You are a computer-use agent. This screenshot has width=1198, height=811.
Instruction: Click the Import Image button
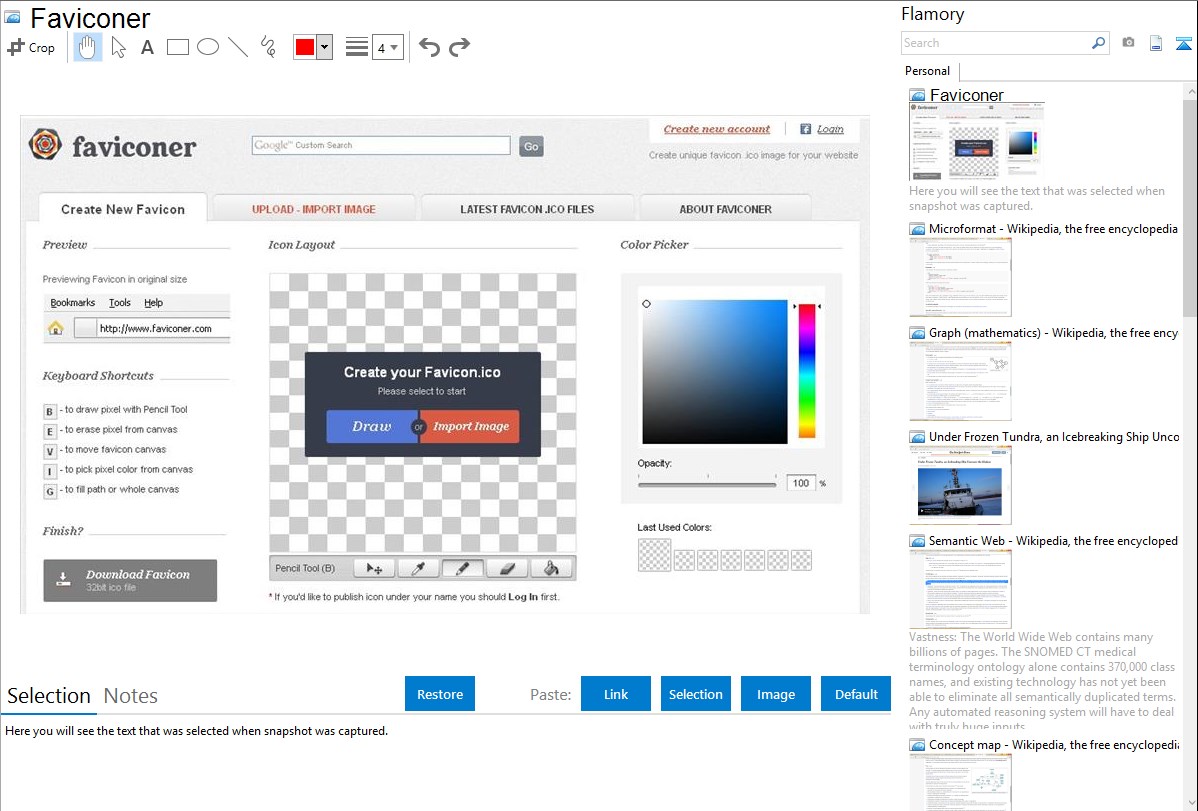click(471, 427)
